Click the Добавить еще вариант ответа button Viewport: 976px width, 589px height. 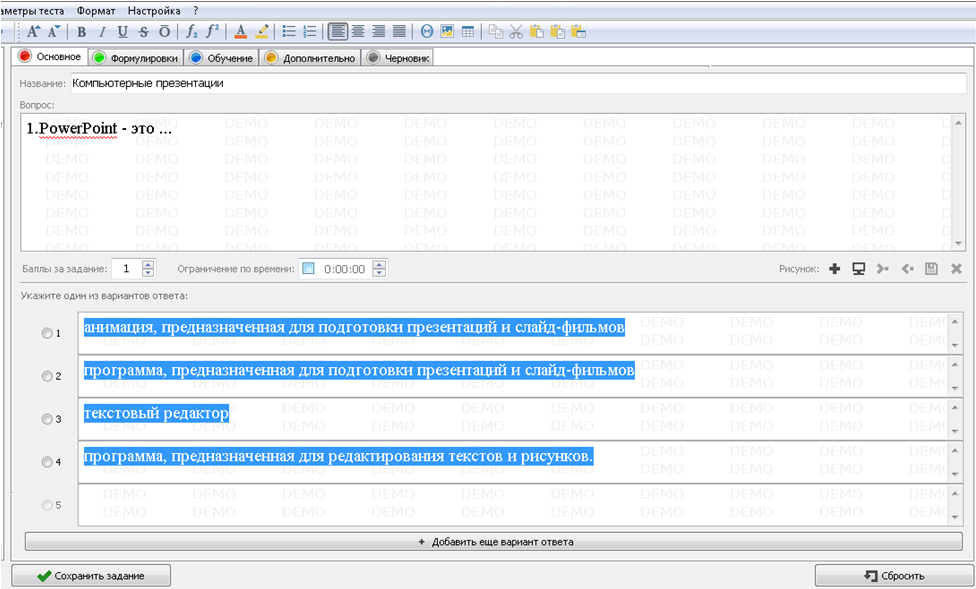494,542
